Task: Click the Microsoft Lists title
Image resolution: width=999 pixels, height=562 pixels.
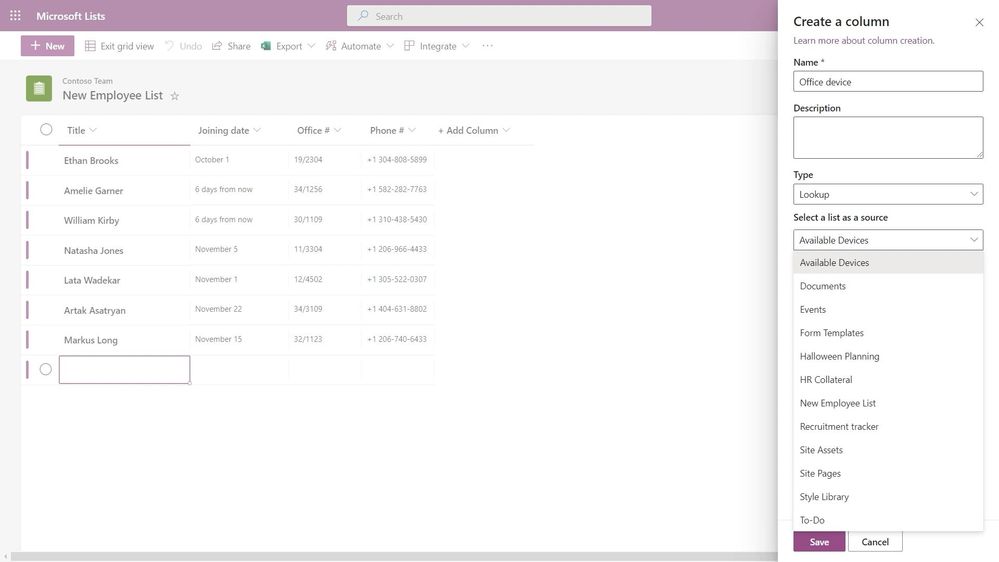Action: click(x=71, y=16)
